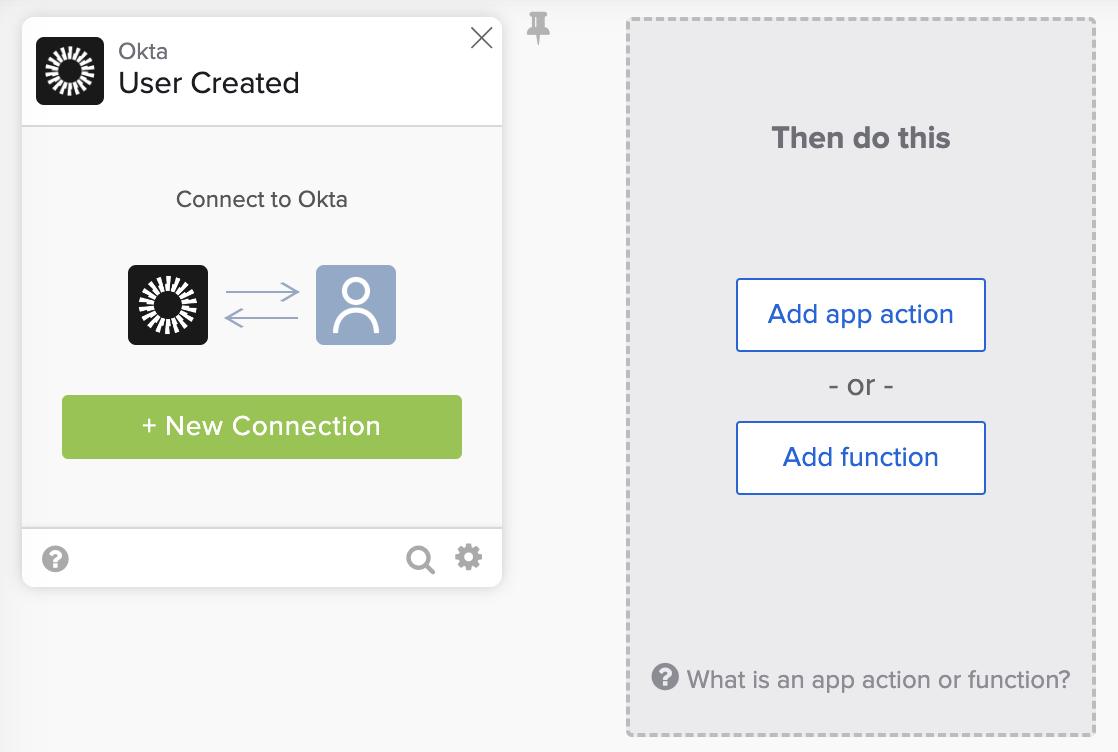The height and width of the screenshot is (752, 1118).
Task: Open card settings with the gear icon
Action: [x=469, y=557]
